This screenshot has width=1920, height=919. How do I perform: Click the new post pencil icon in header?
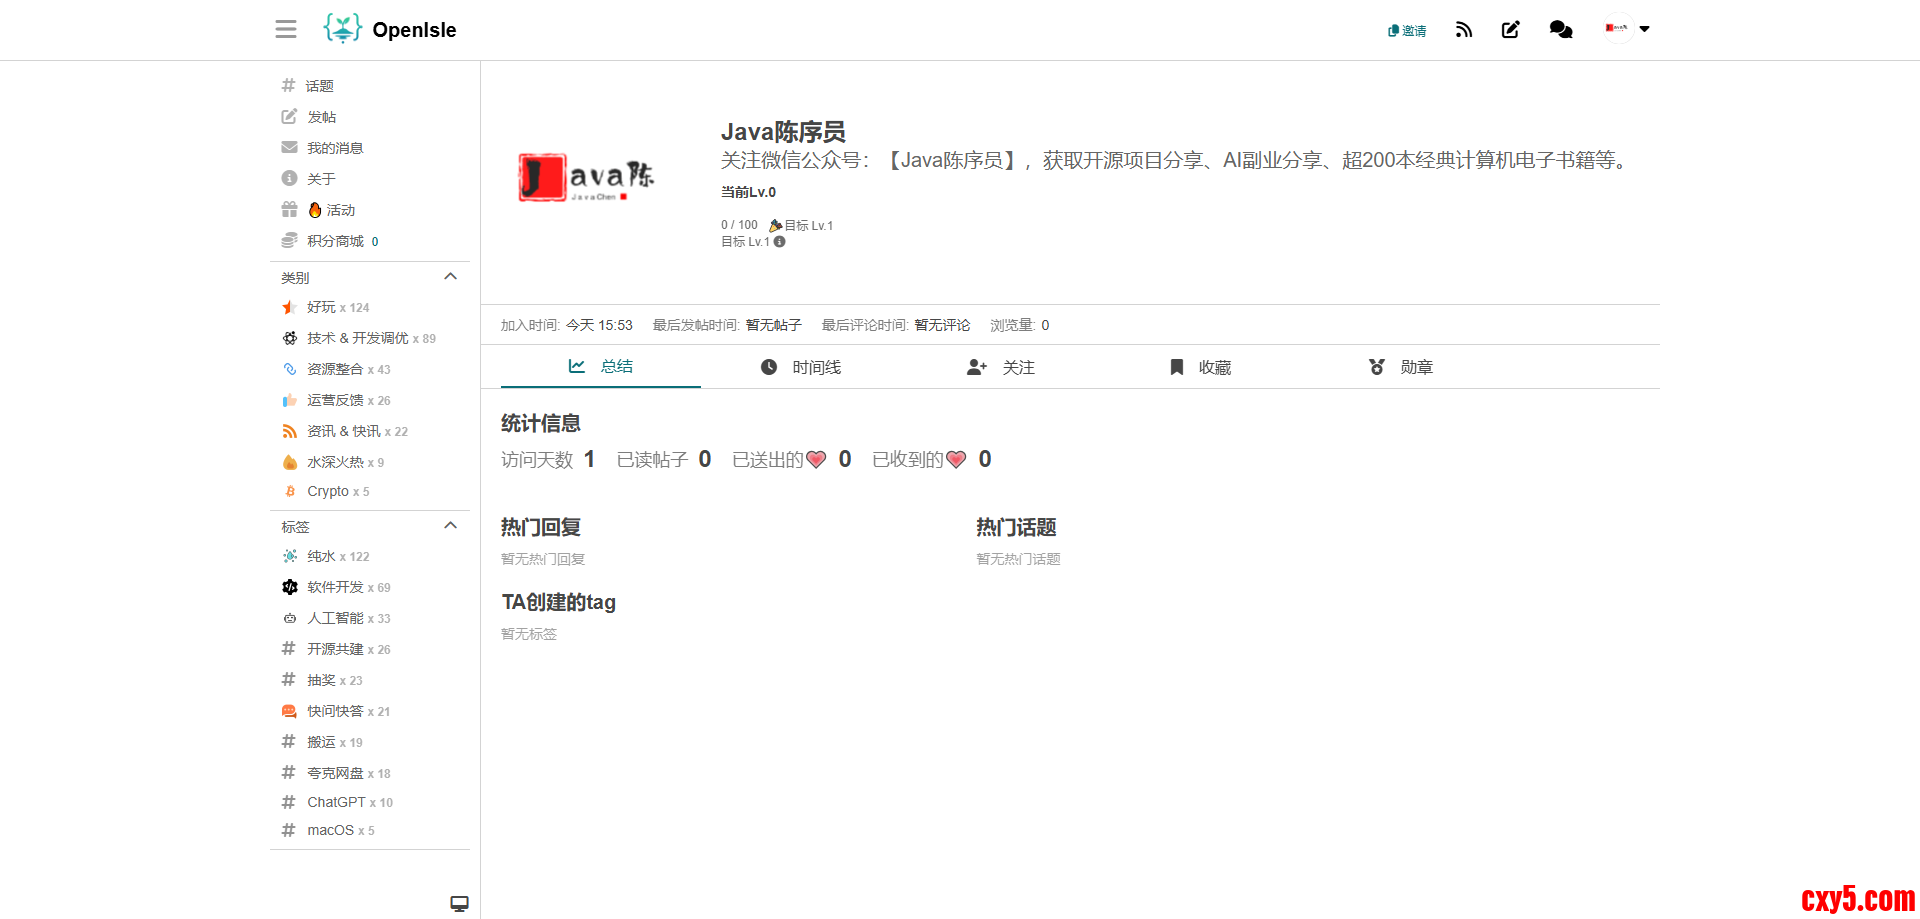1511,30
